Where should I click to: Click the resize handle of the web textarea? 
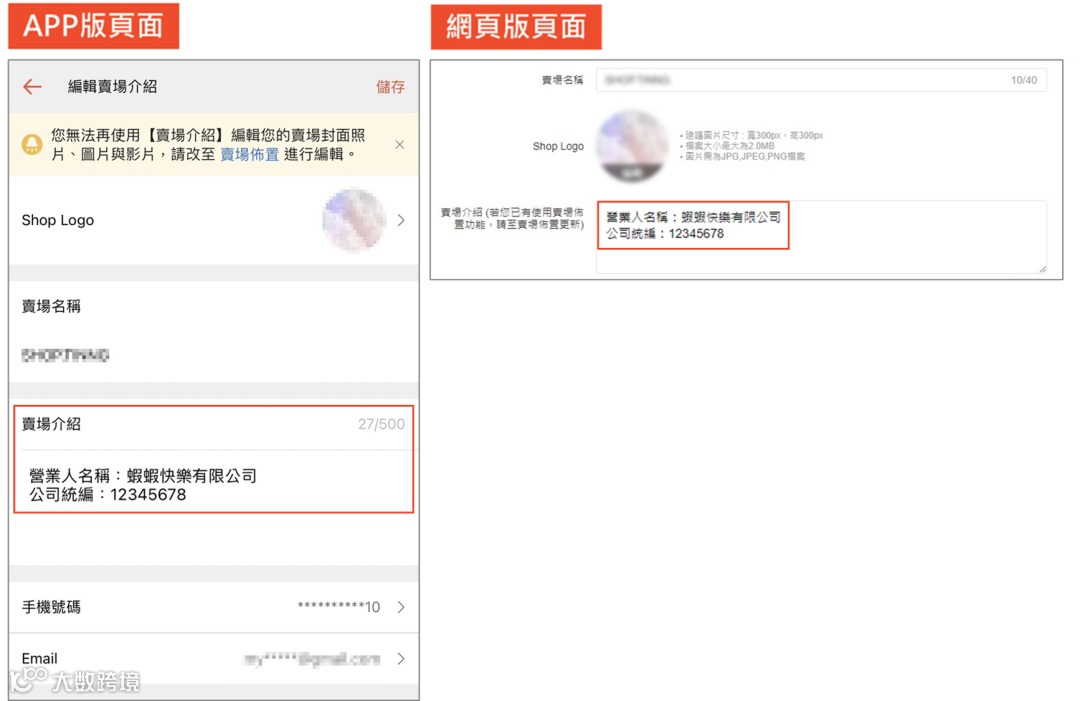1042,268
